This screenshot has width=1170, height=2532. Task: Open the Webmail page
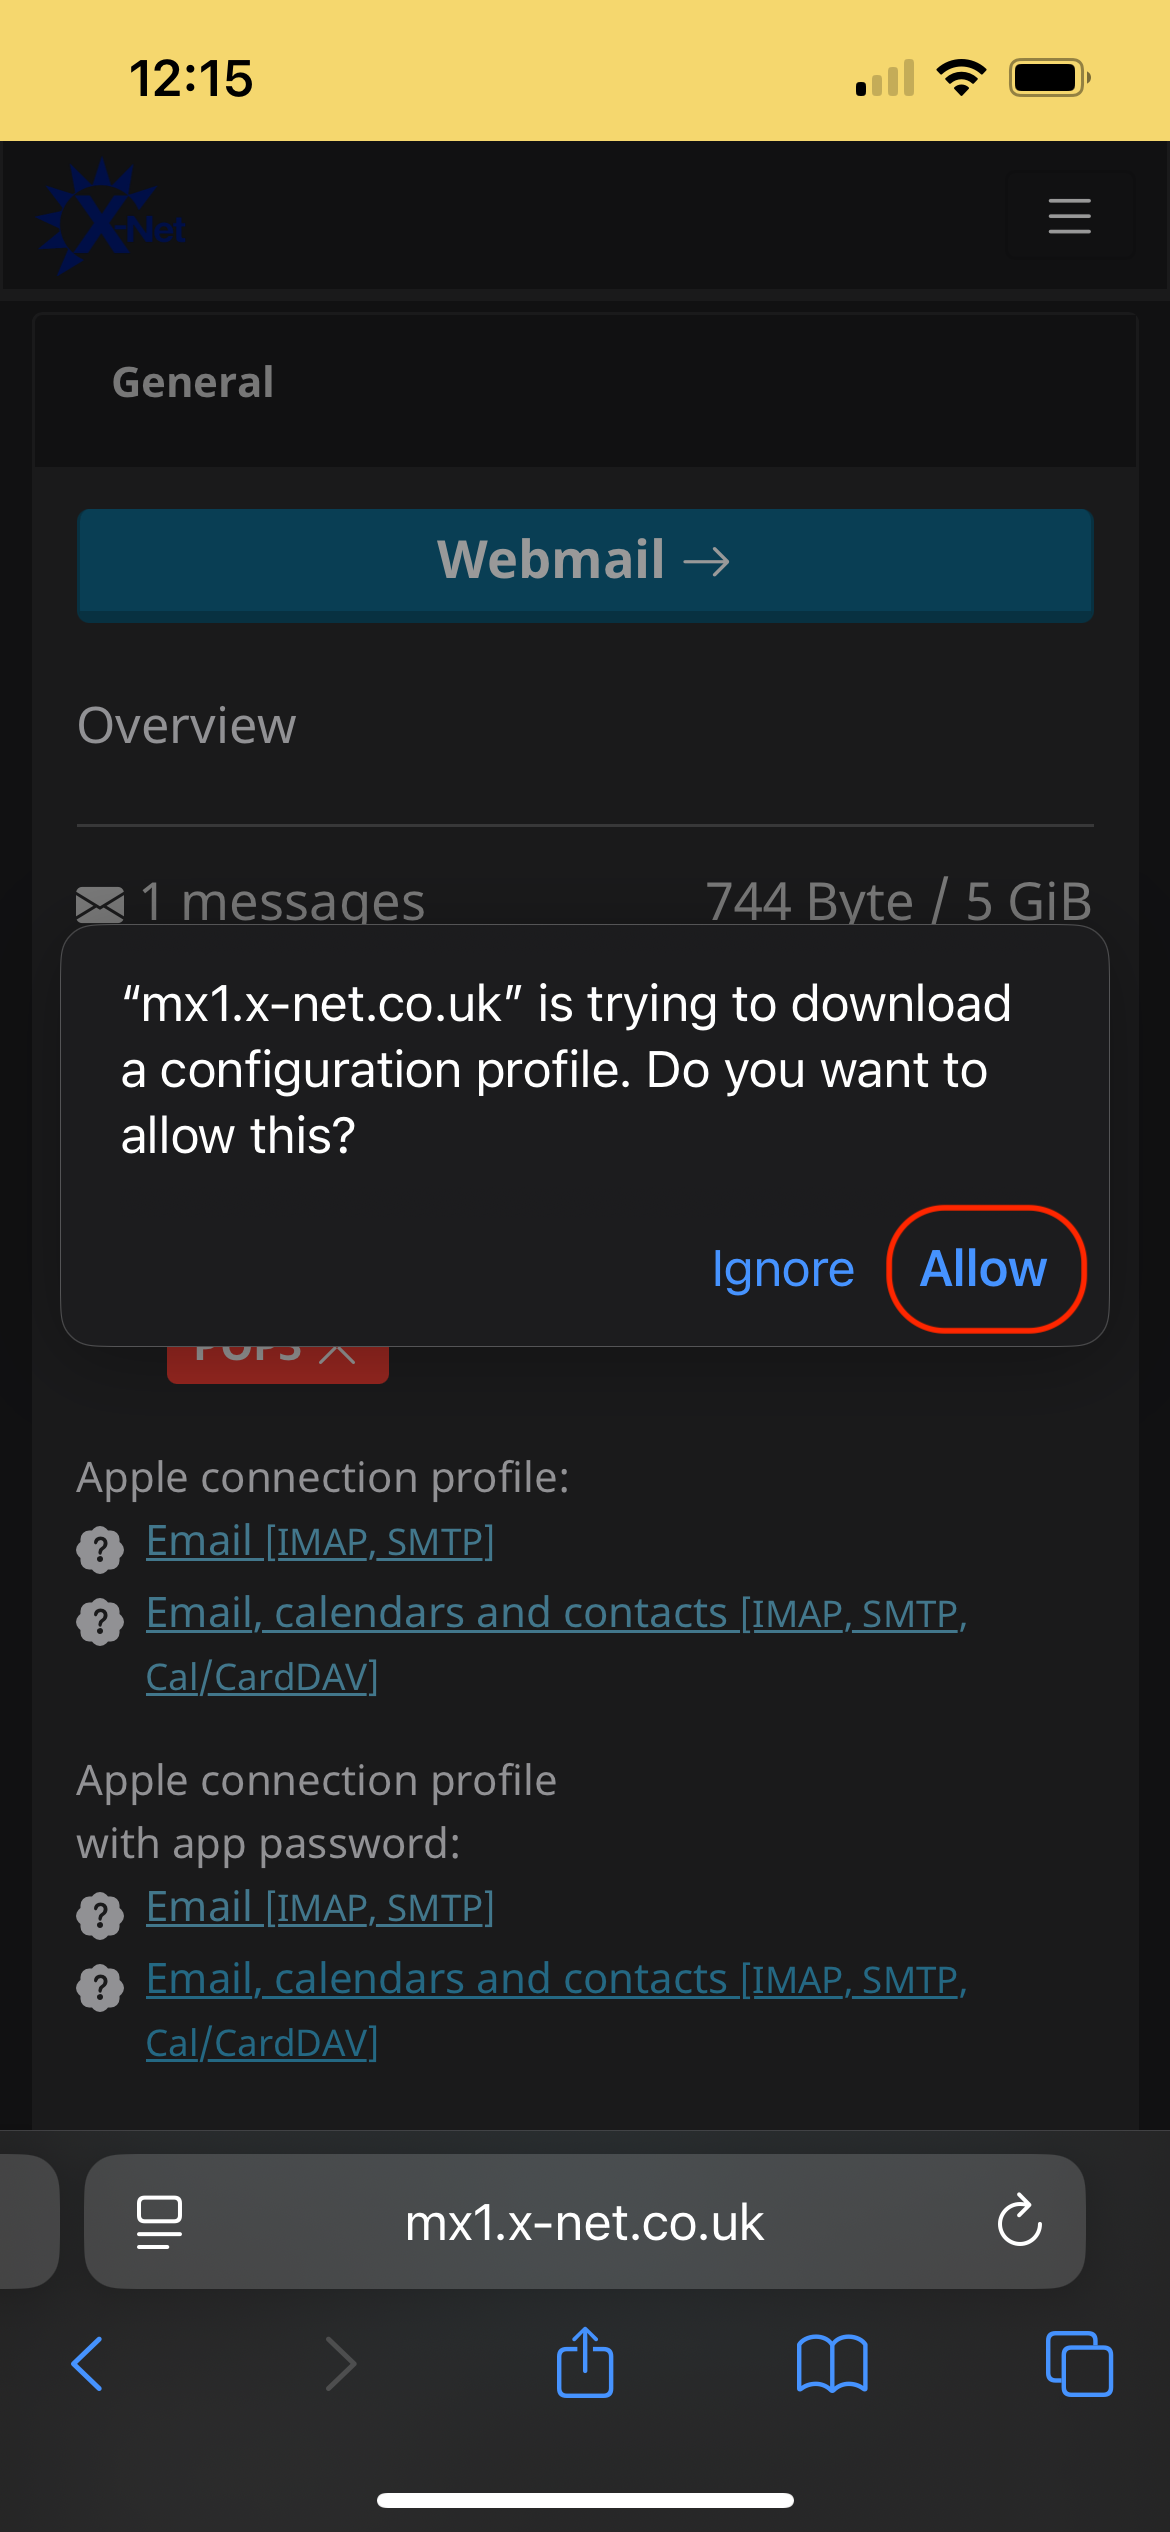click(584, 563)
